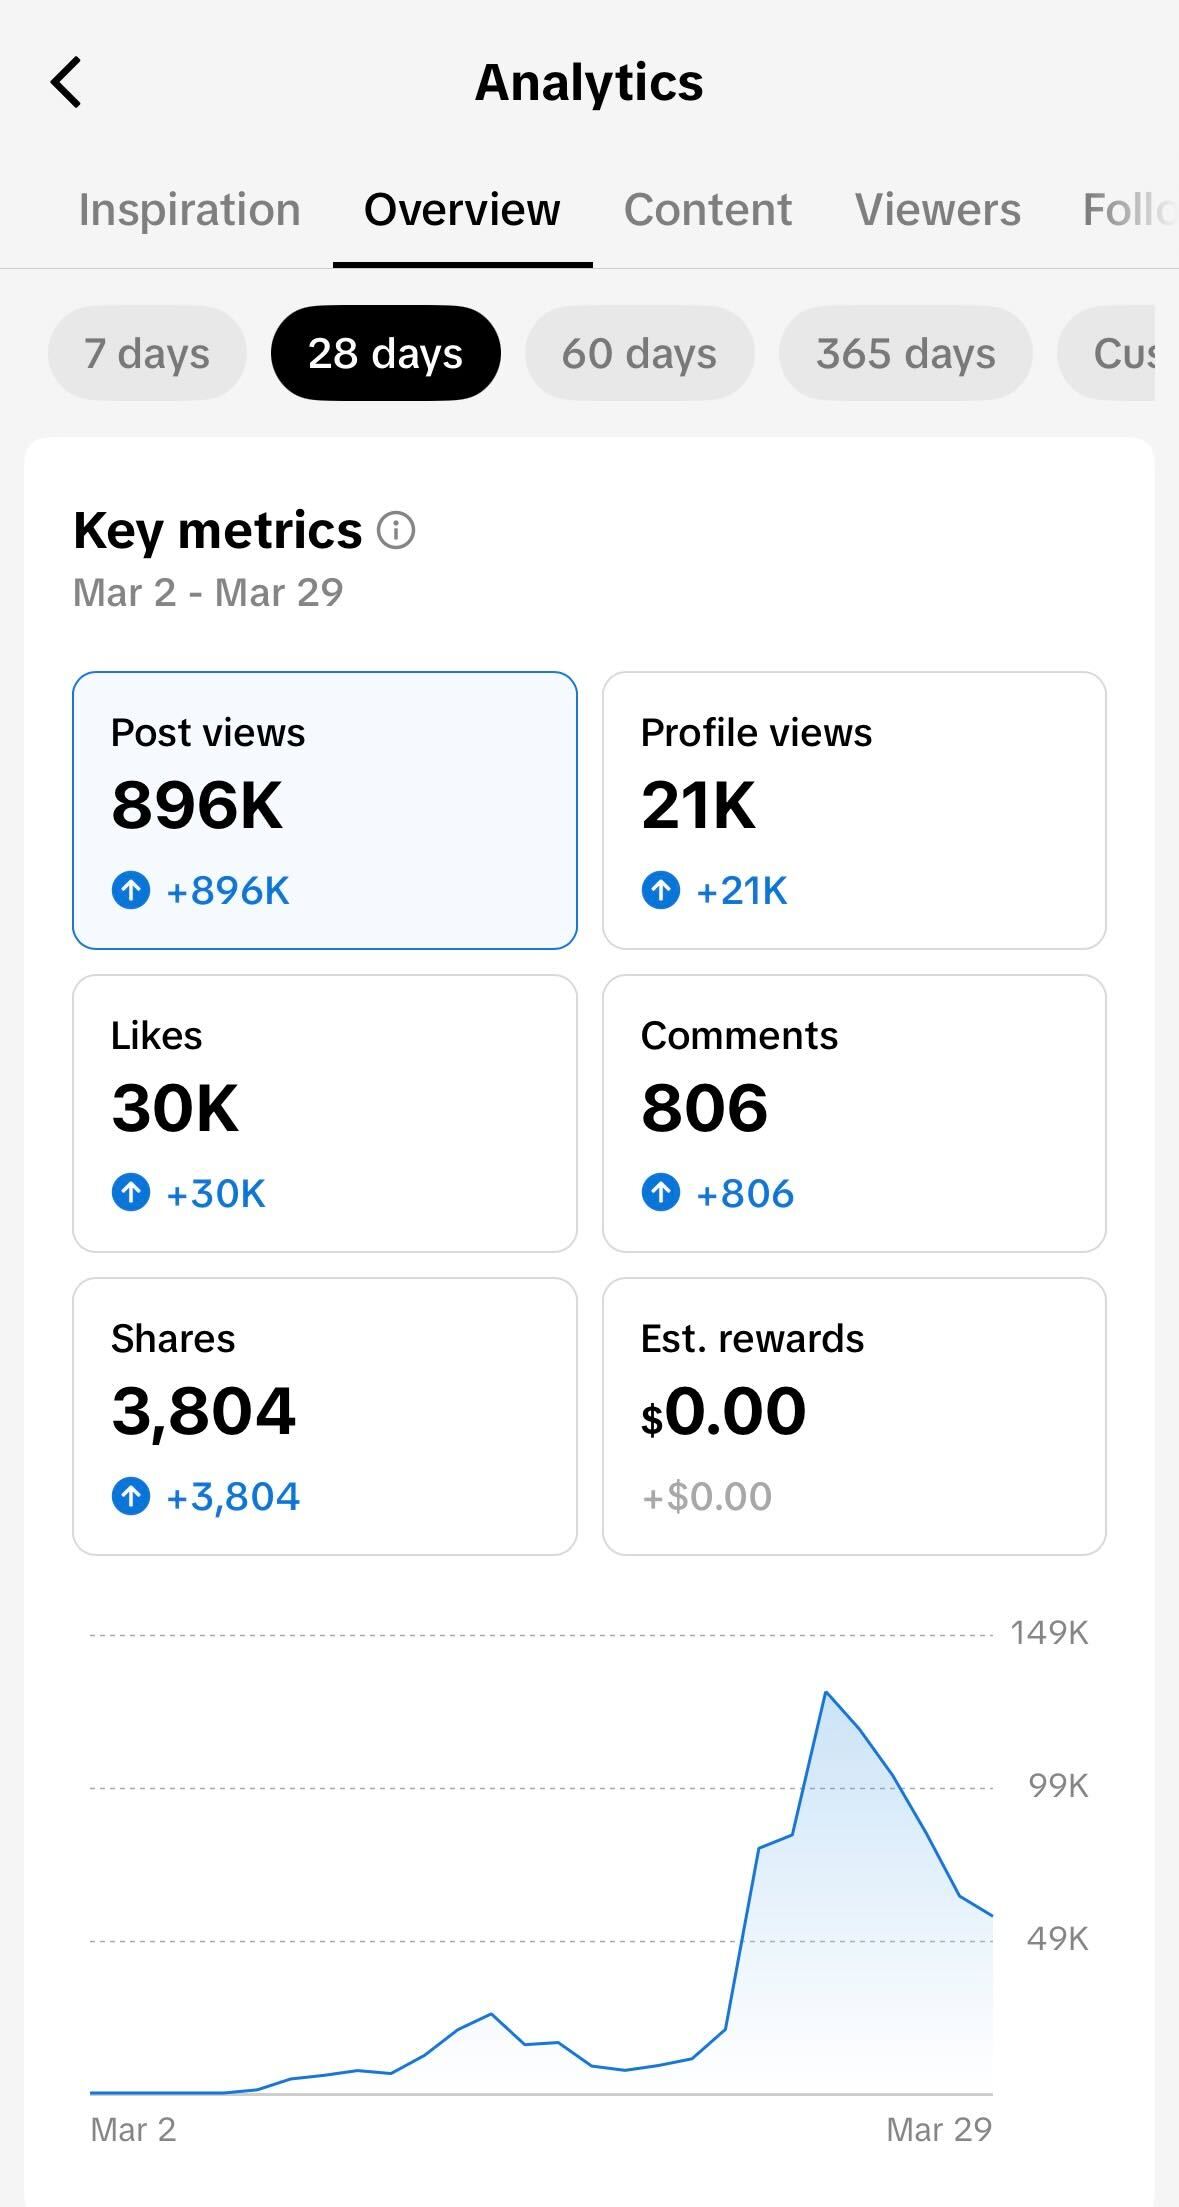This screenshot has height=2207, width=1179.
Task: Click the Post views increase arrow icon
Action: [x=131, y=891]
